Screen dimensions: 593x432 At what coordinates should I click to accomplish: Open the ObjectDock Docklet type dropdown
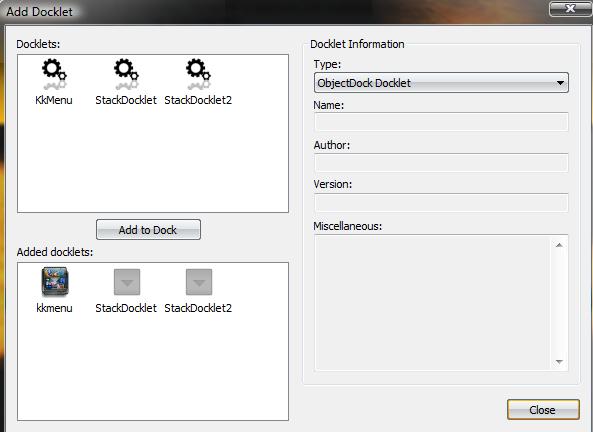pos(441,83)
